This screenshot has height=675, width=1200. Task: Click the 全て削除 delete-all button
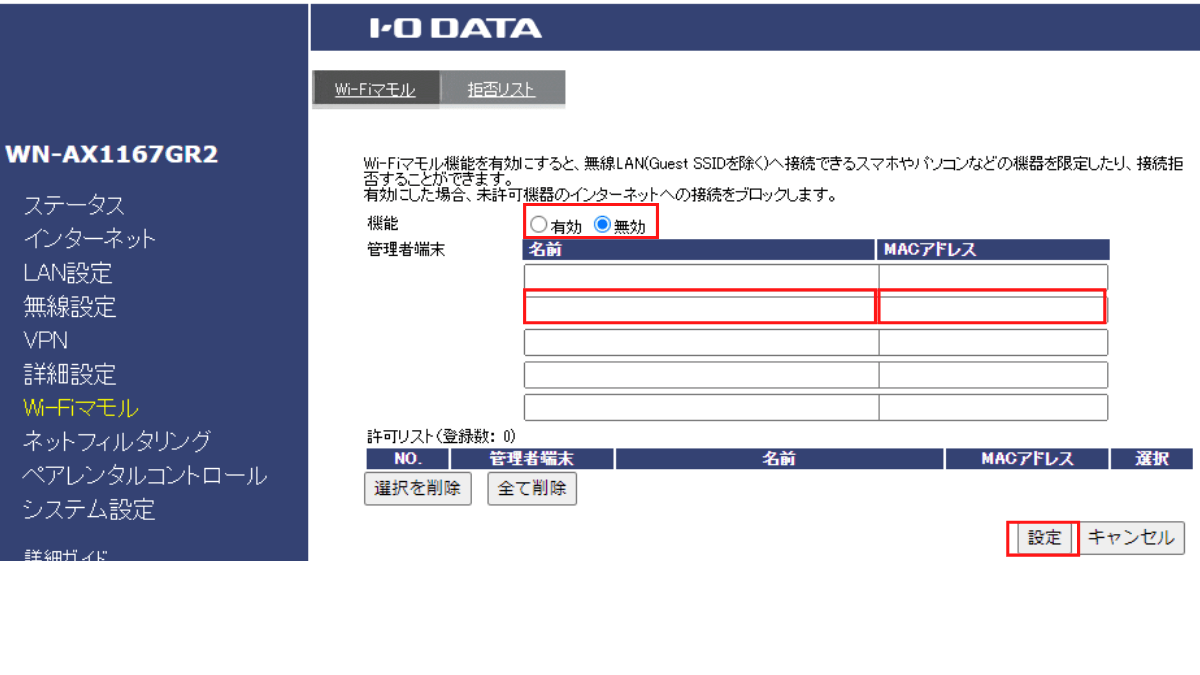531,488
